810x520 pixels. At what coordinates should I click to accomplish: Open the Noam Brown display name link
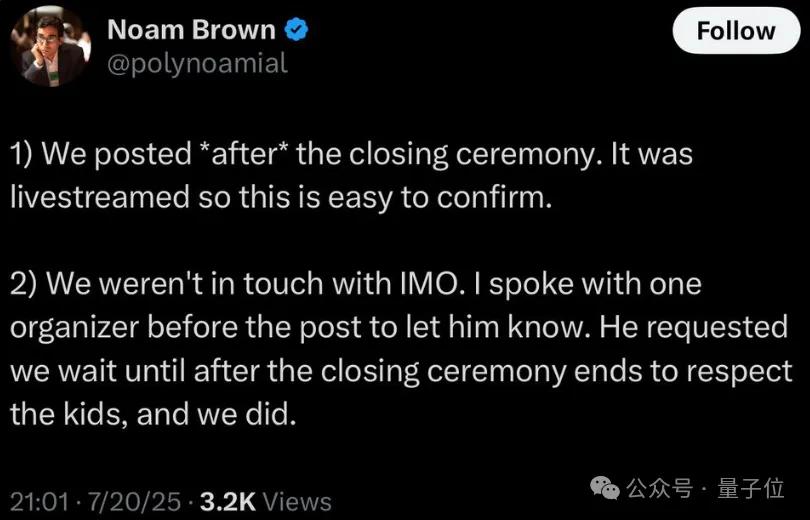coord(190,30)
